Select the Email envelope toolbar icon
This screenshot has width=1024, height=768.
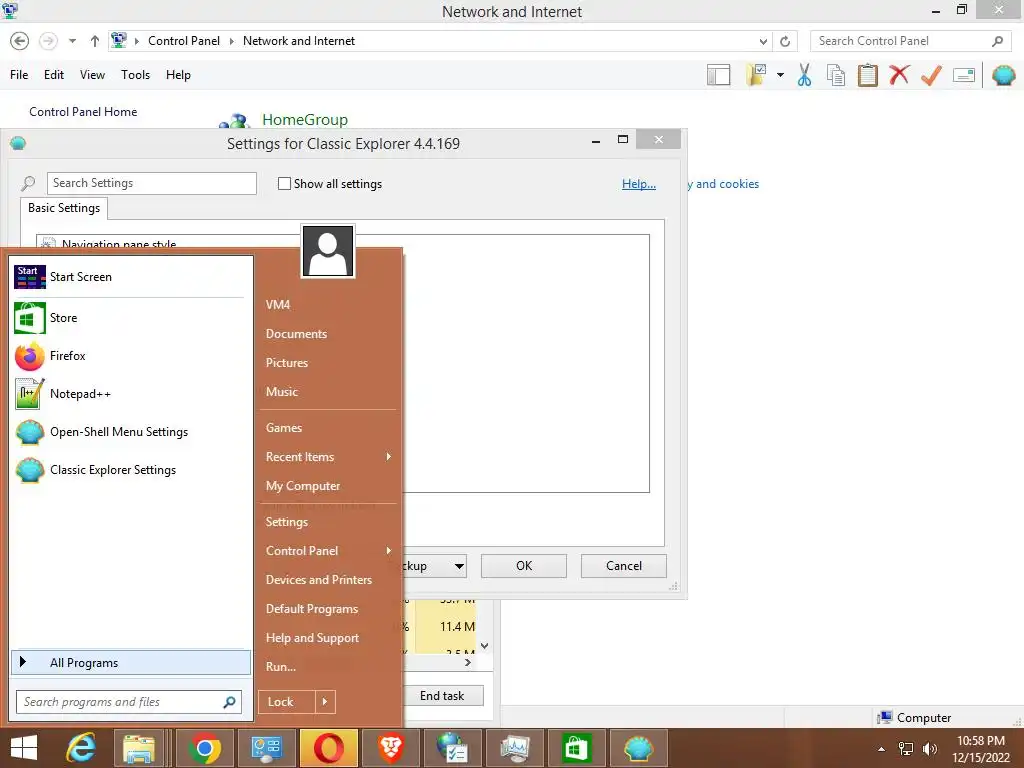964,75
